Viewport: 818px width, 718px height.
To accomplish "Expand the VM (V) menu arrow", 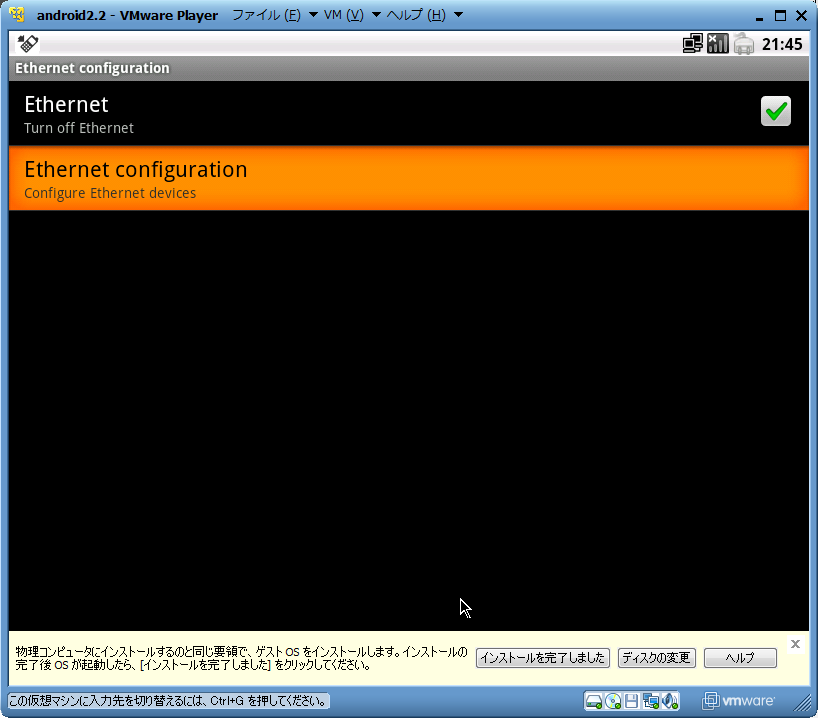I will (376, 15).
